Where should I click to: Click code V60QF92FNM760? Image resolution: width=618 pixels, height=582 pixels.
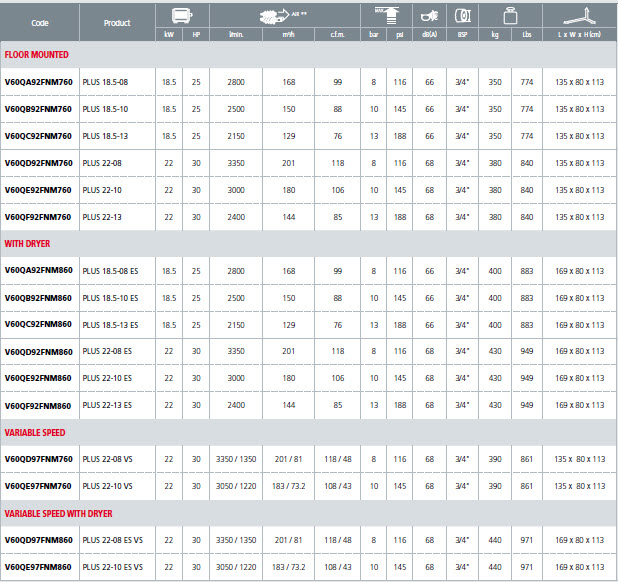click(x=38, y=217)
